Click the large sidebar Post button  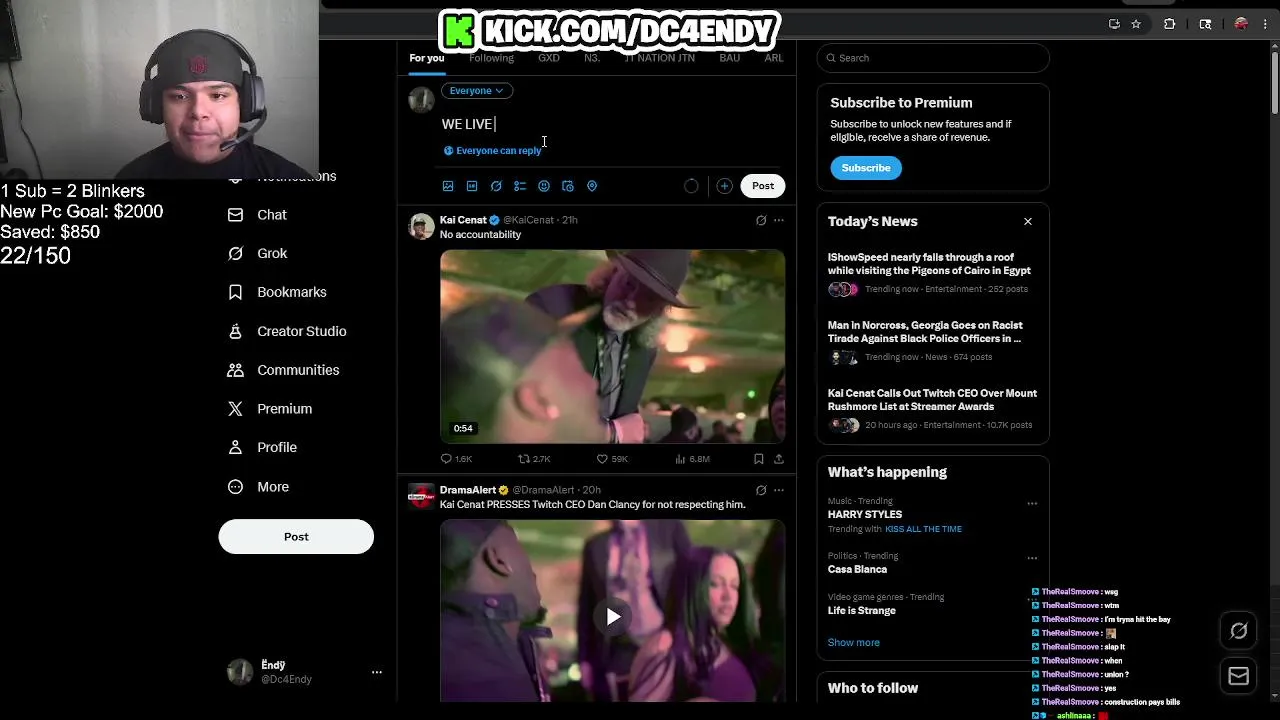296,537
